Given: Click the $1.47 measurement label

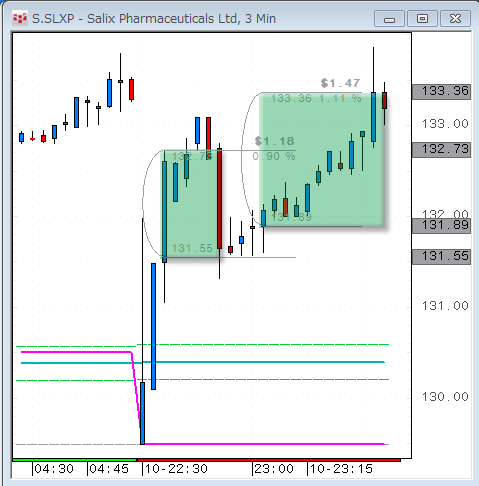Looking at the screenshot, I should [x=340, y=83].
